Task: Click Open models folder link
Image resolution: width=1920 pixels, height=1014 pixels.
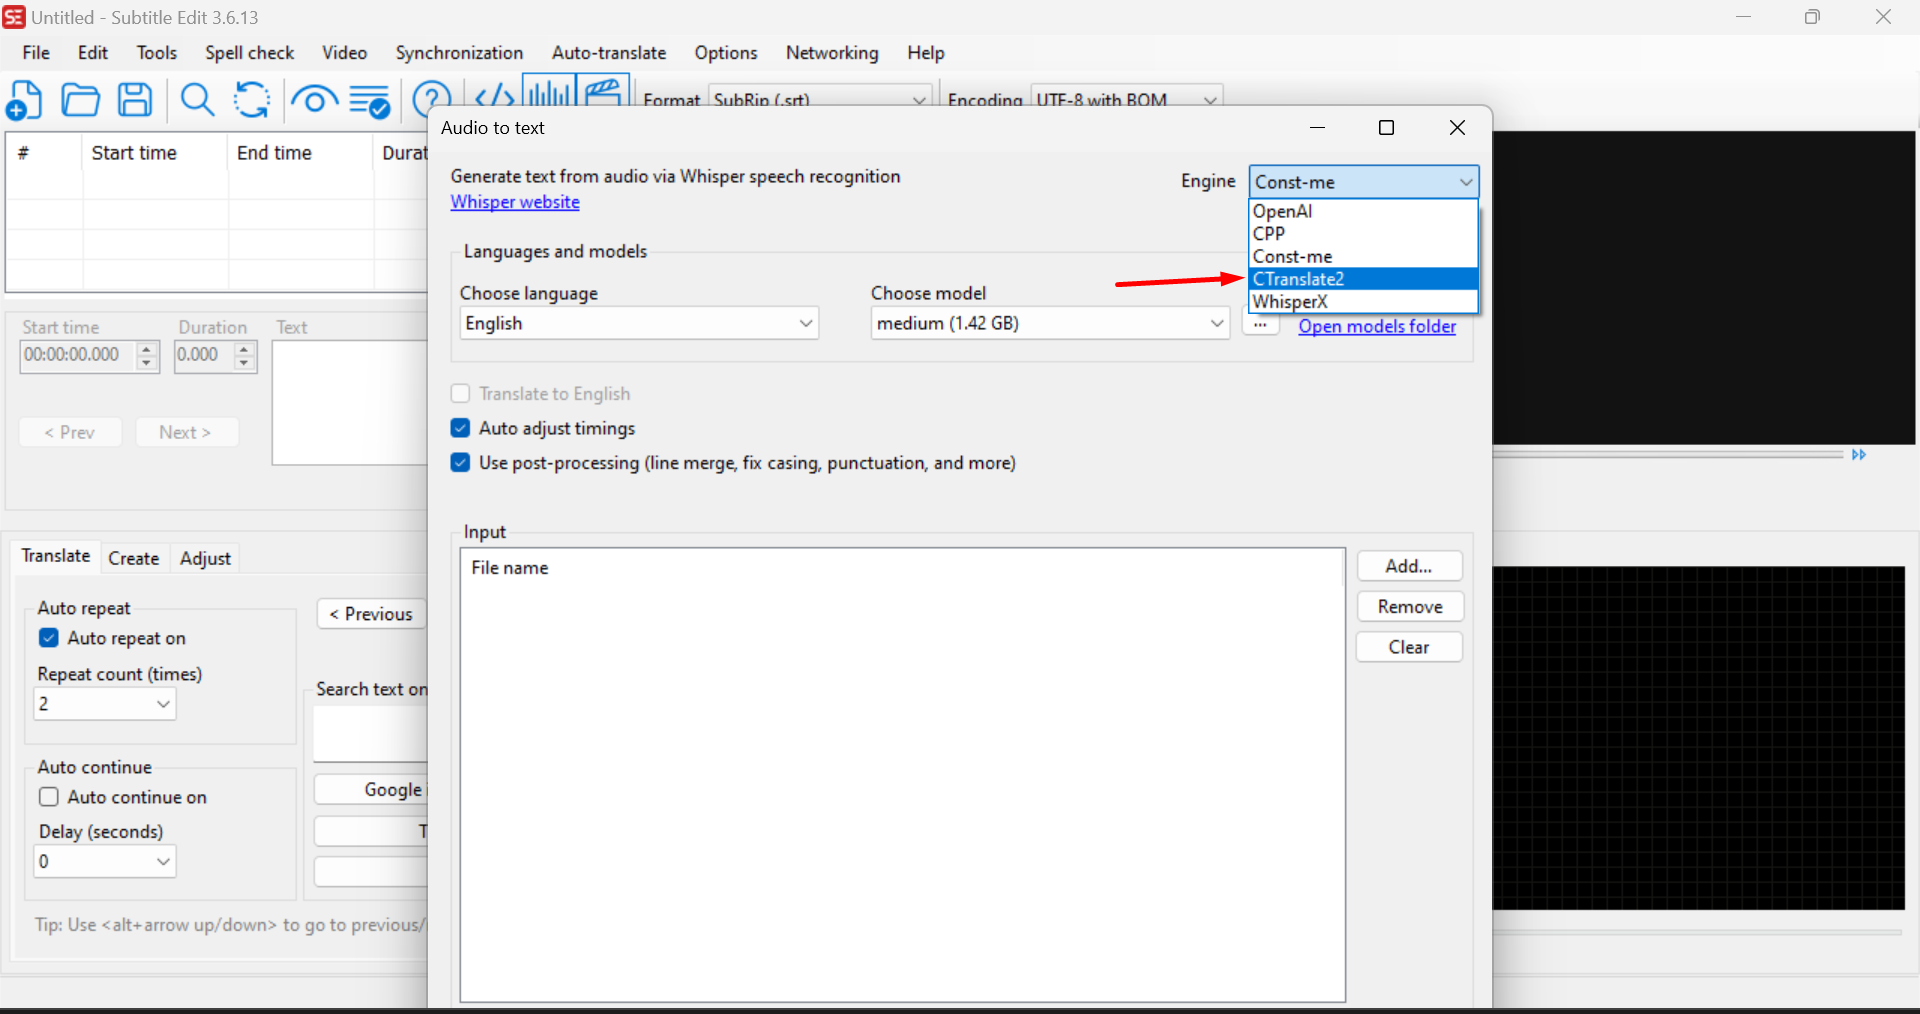Action: point(1377,326)
